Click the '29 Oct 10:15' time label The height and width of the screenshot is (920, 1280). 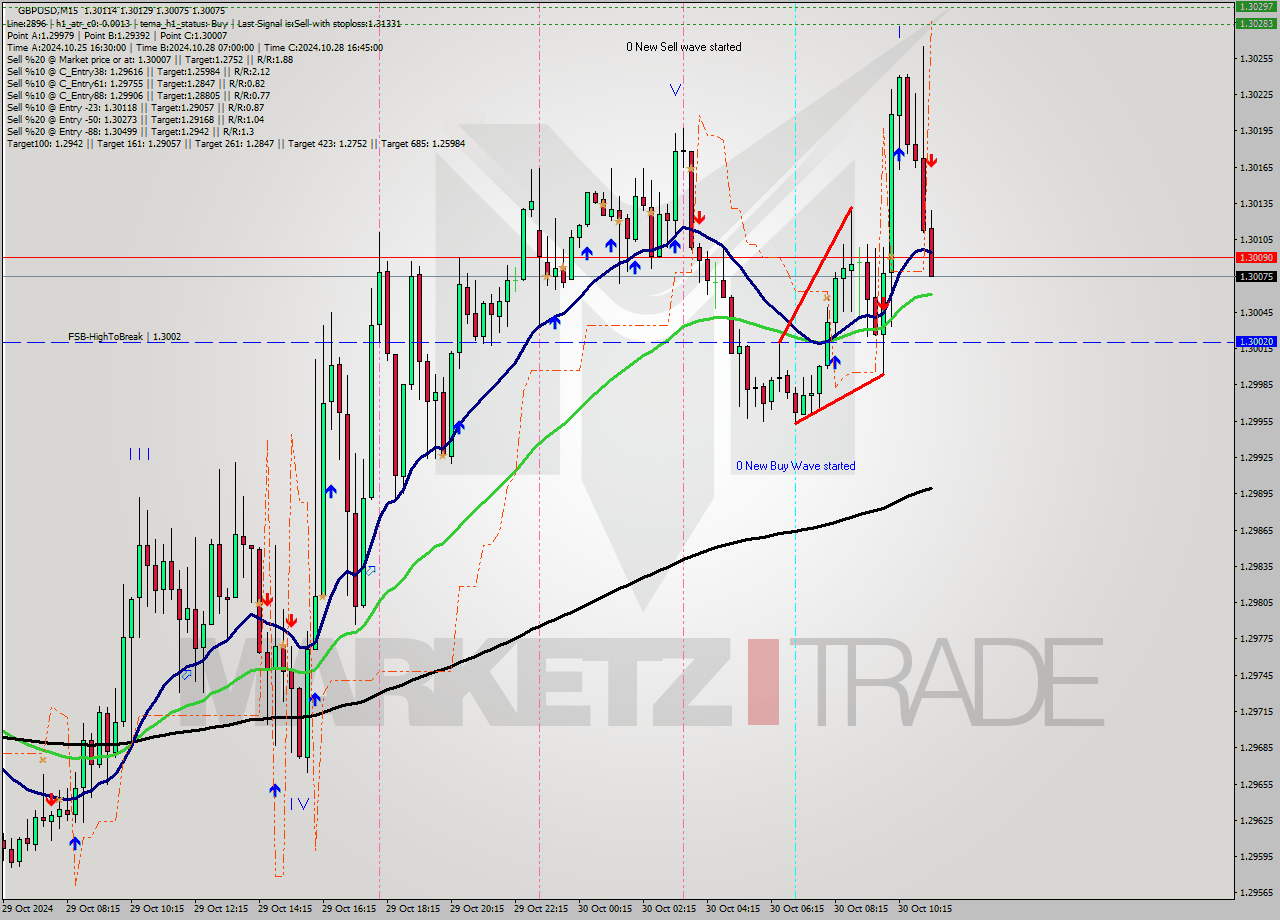[156, 909]
